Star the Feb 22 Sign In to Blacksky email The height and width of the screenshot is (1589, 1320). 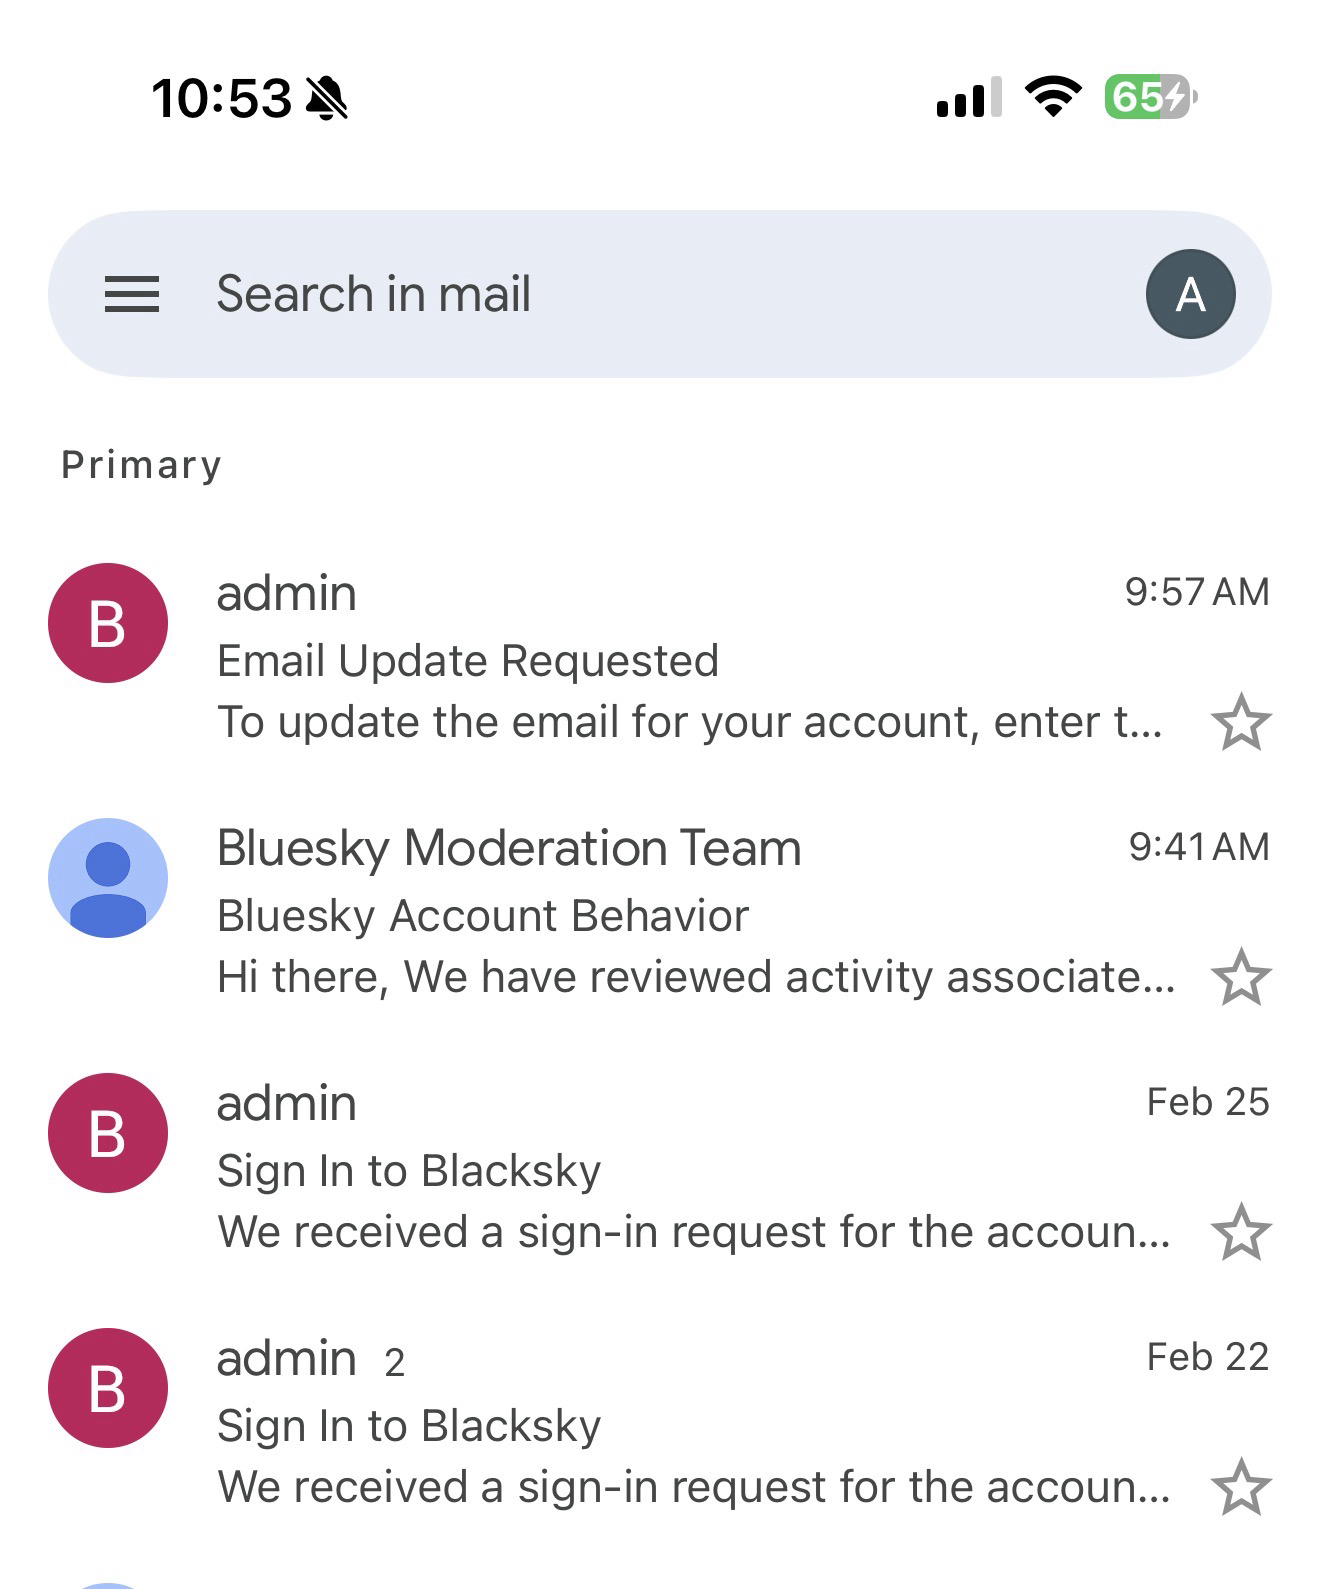pos(1240,1487)
